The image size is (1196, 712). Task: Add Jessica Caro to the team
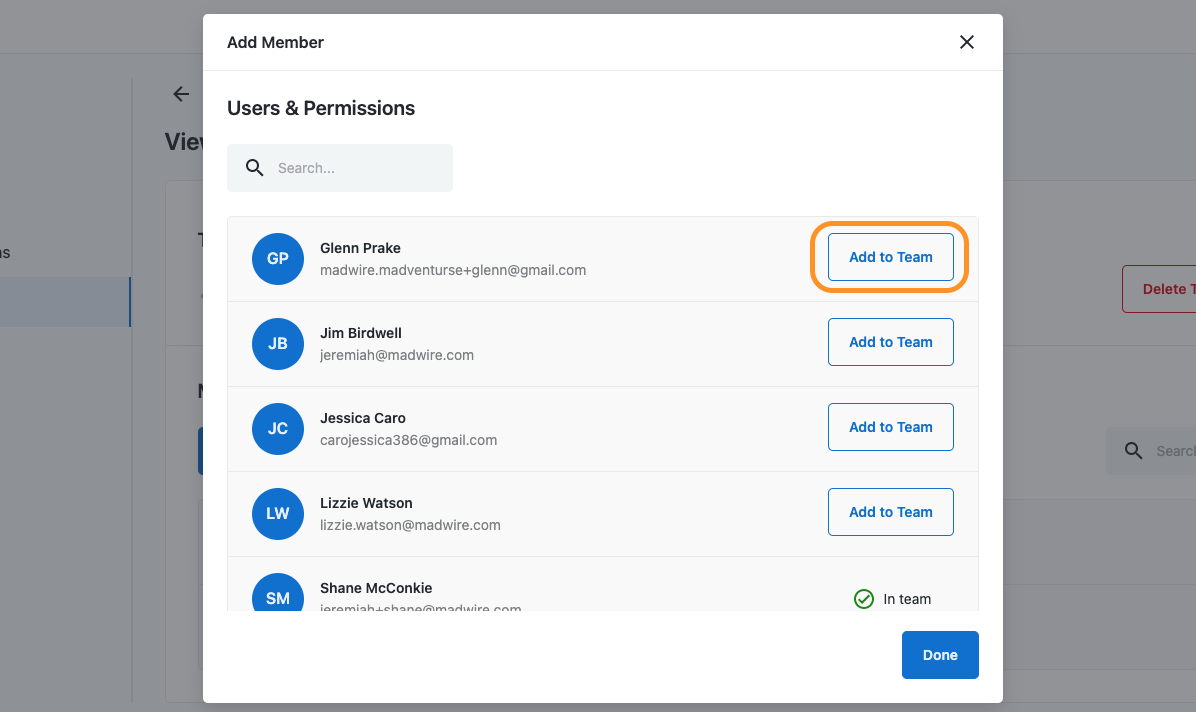tap(891, 427)
